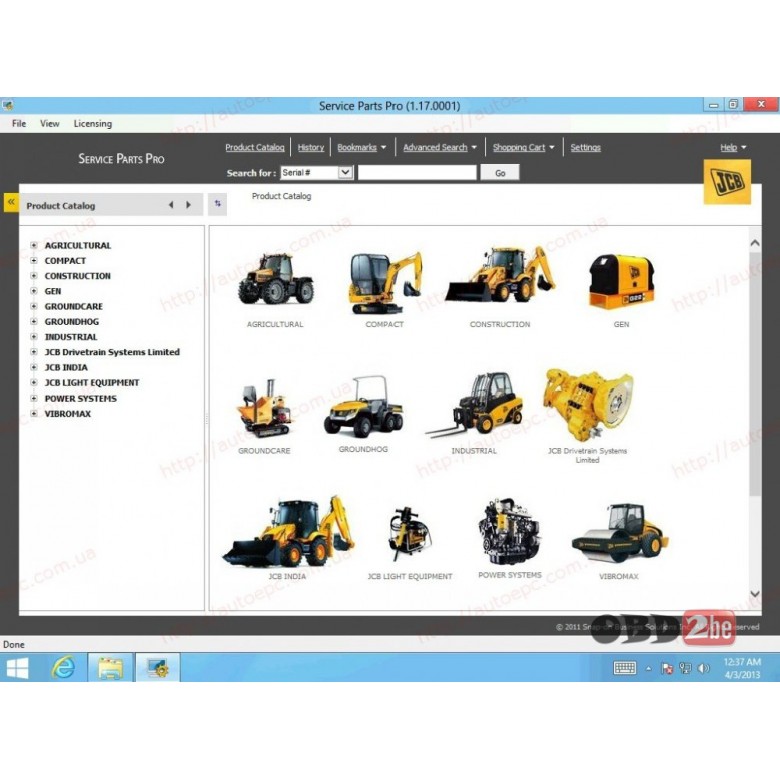The height and width of the screenshot is (780, 780).
Task: Open the GEN generator image
Action: tap(621, 282)
